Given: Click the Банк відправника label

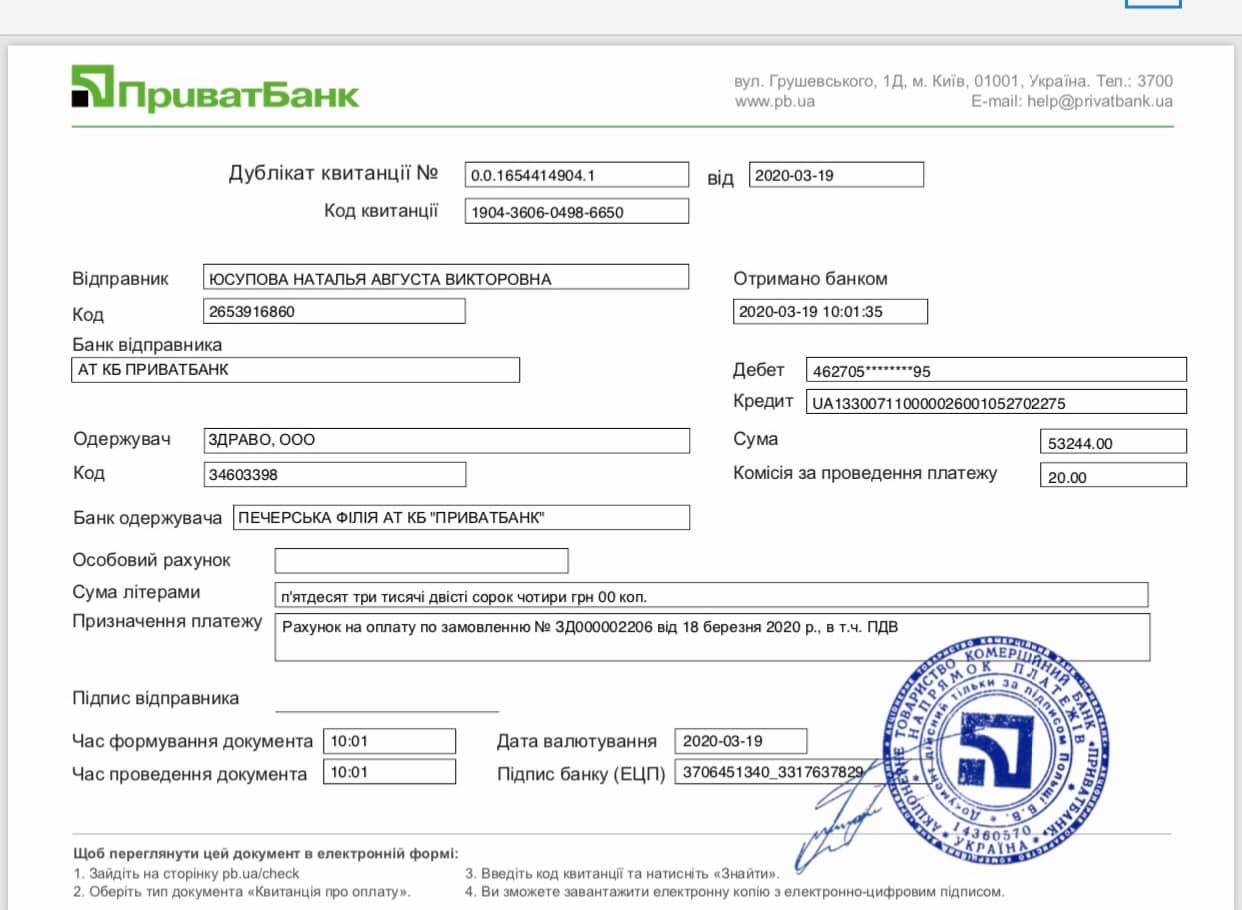Looking at the screenshot, I should (147, 345).
